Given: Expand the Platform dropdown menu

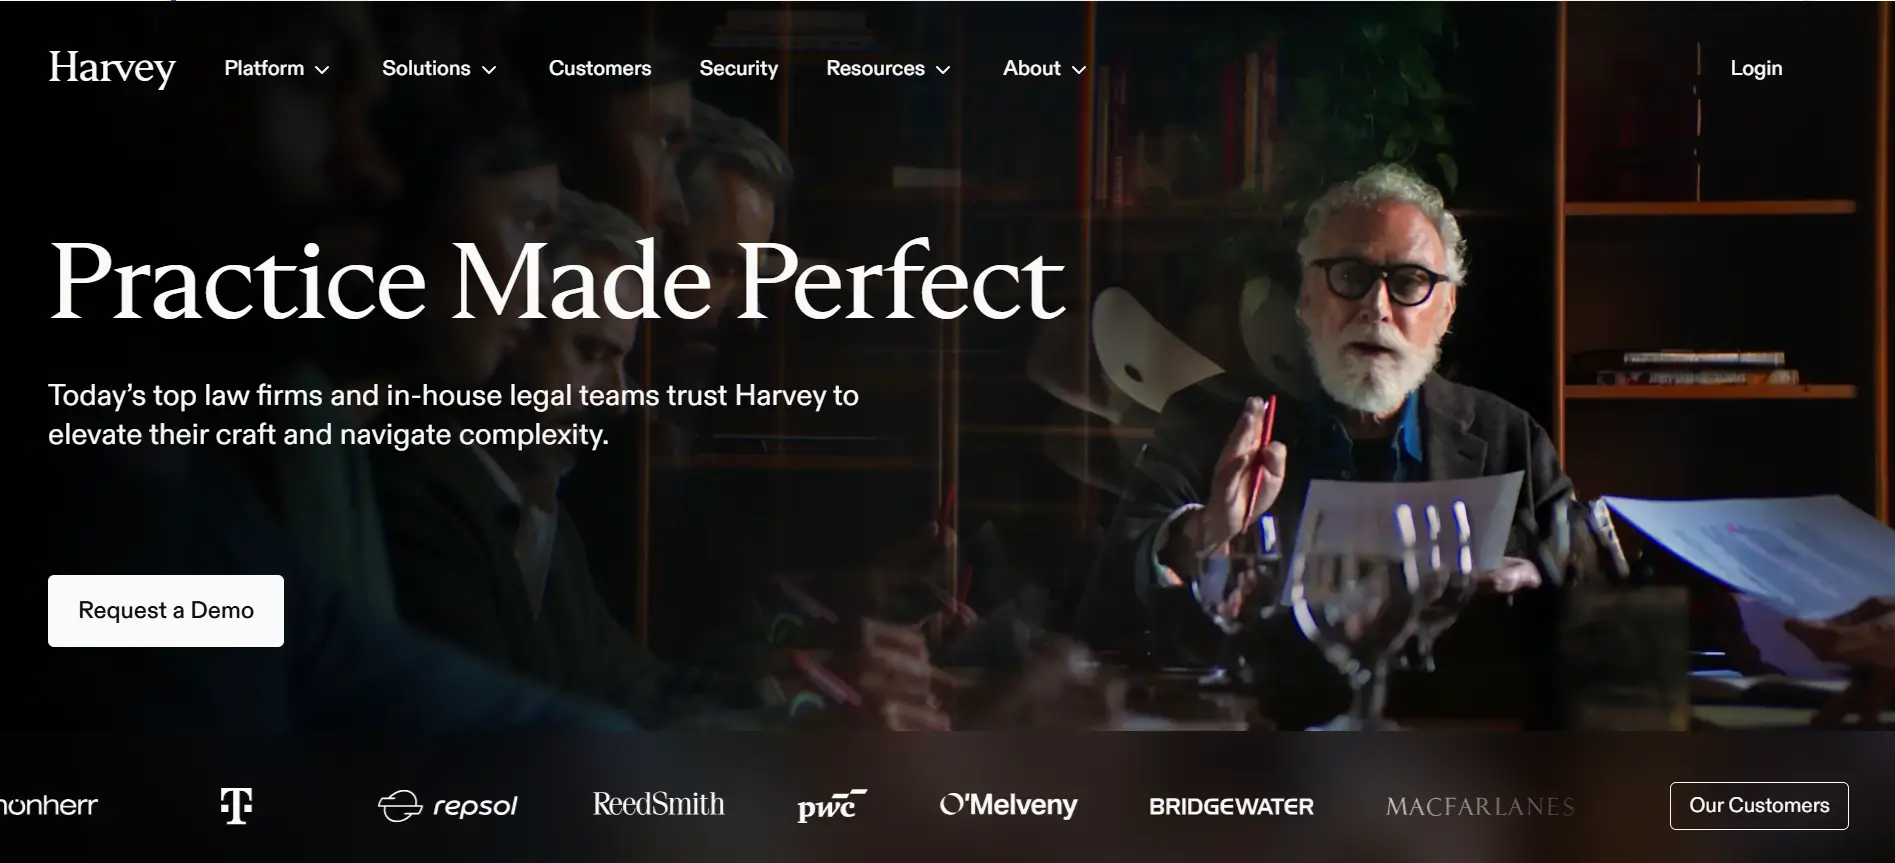Looking at the screenshot, I should tap(277, 68).
